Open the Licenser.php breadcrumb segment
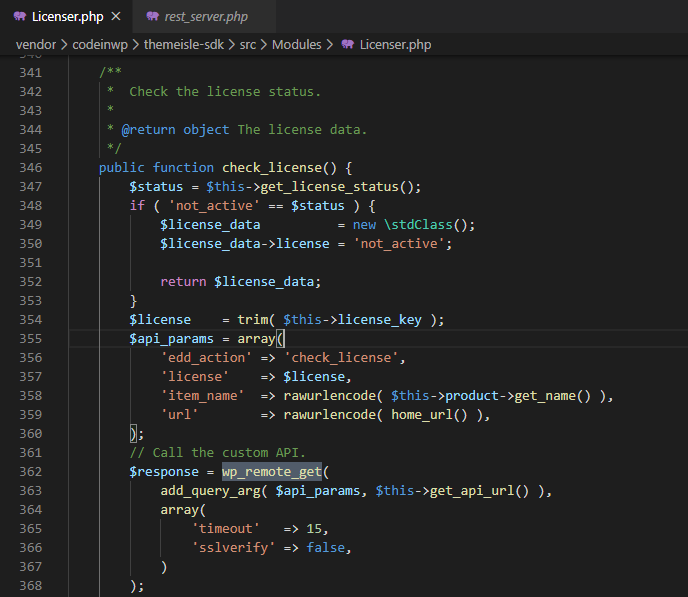 tap(395, 45)
